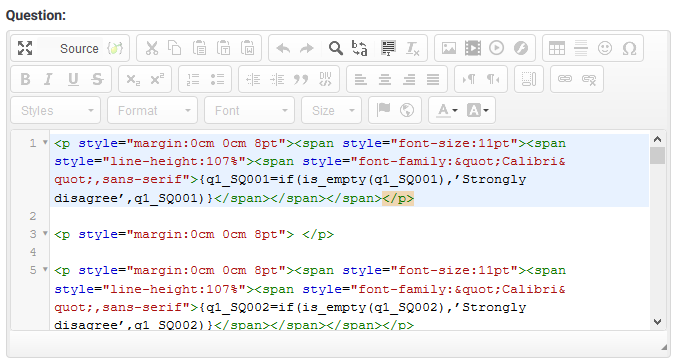Insert special character Omega icon
The width and height of the screenshot is (677, 364).
(x=630, y=48)
